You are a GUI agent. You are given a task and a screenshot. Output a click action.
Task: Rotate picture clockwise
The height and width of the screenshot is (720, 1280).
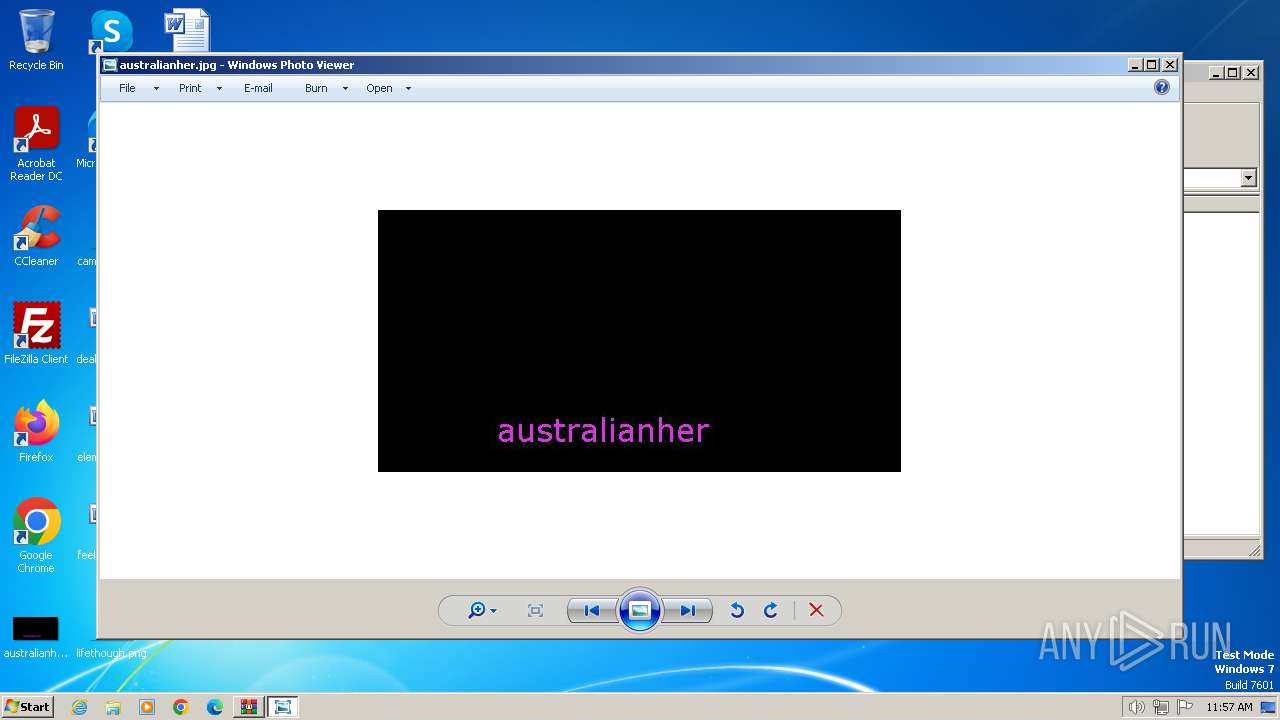[x=771, y=610]
